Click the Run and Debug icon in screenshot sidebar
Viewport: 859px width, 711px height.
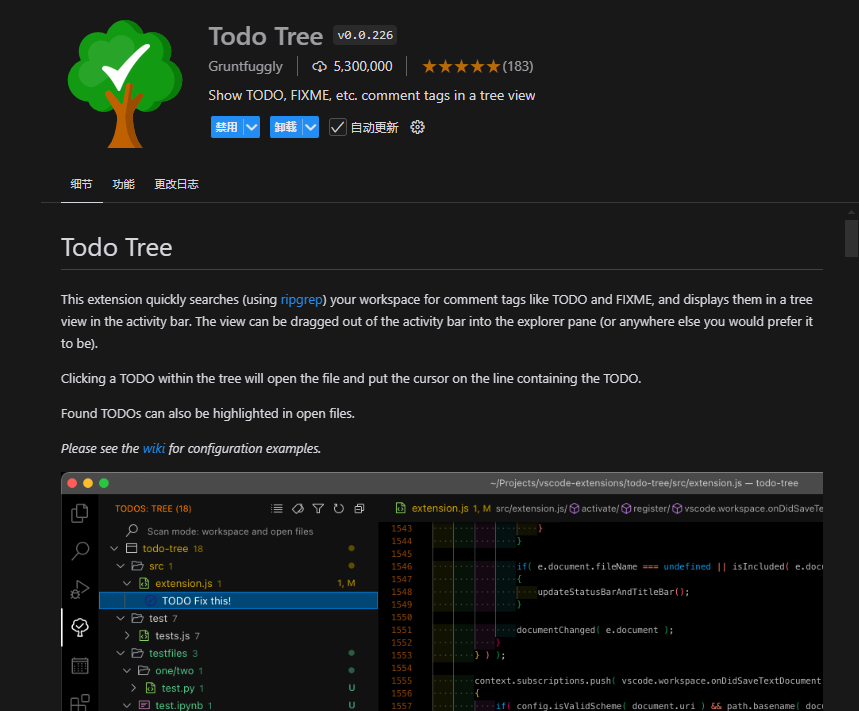(80, 589)
